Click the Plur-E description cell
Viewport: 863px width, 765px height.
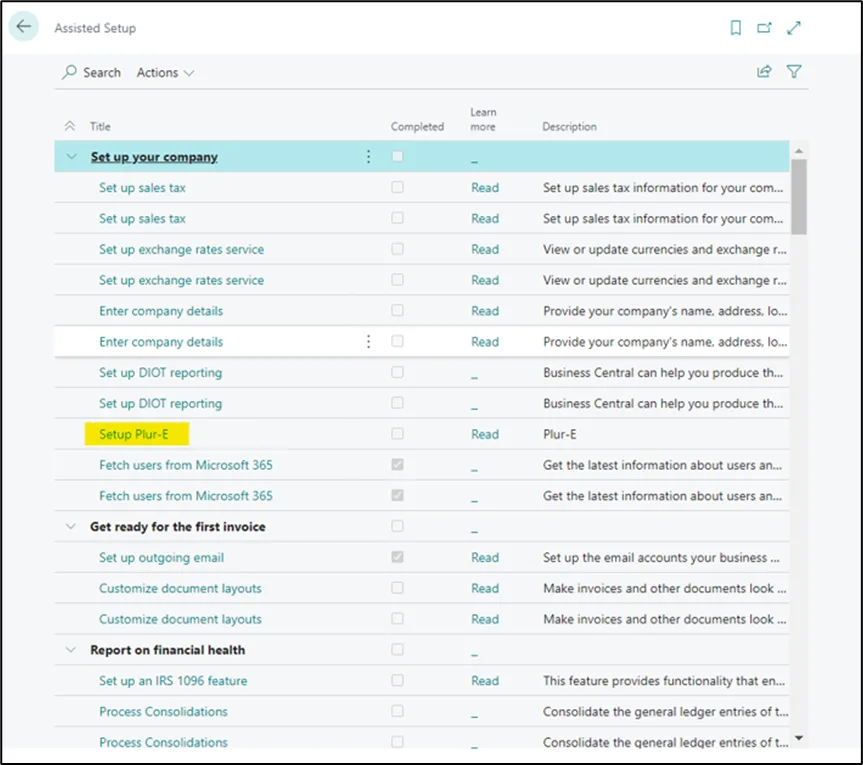[560, 434]
